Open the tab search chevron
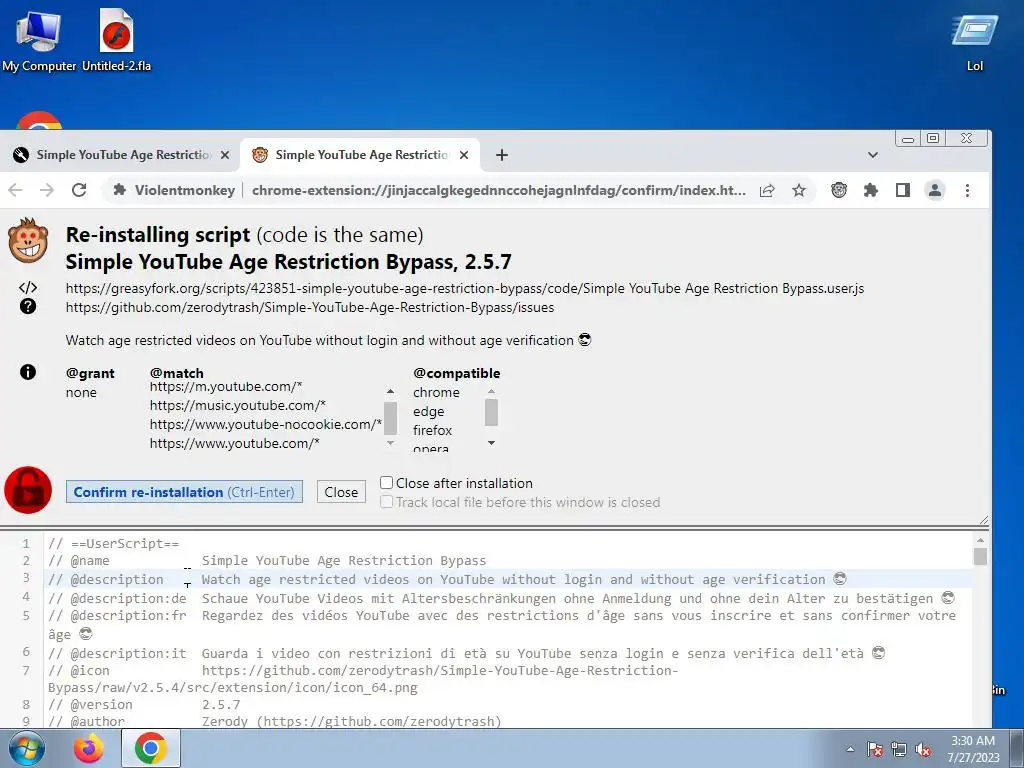This screenshot has height=768, width=1024. [x=872, y=155]
